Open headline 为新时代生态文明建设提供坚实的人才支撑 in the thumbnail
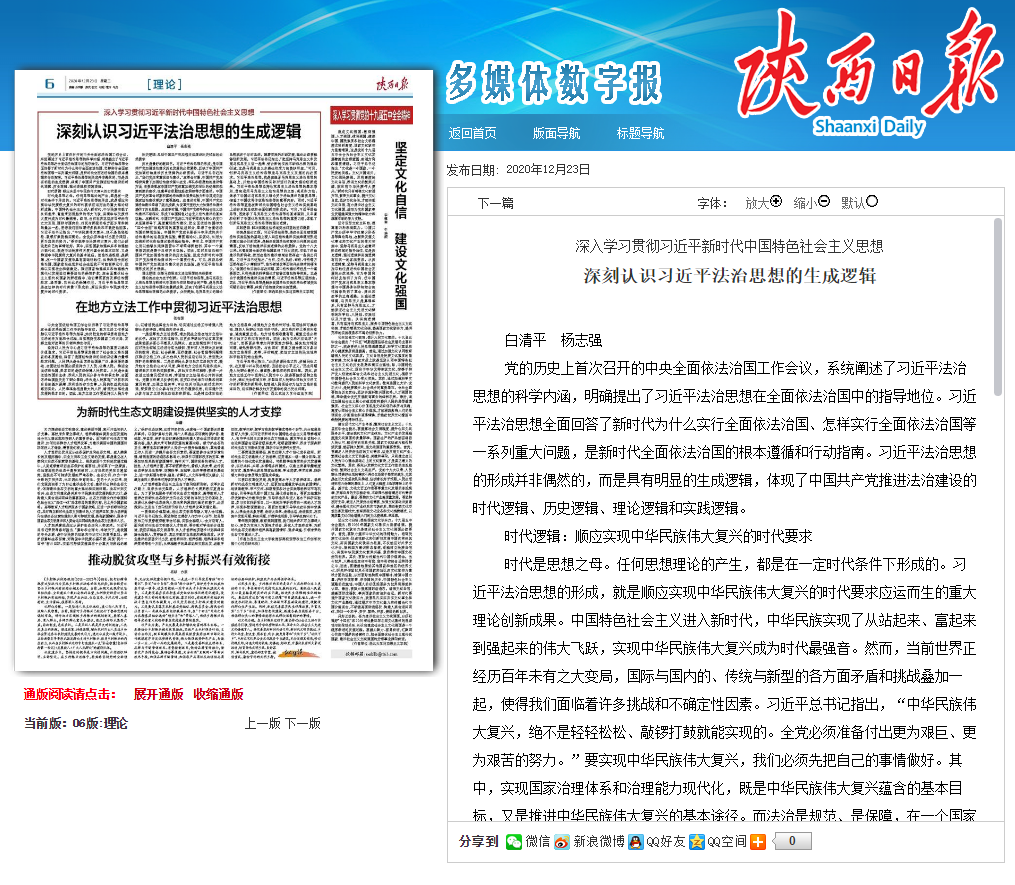This screenshot has width=1015, height=885. 179,412
